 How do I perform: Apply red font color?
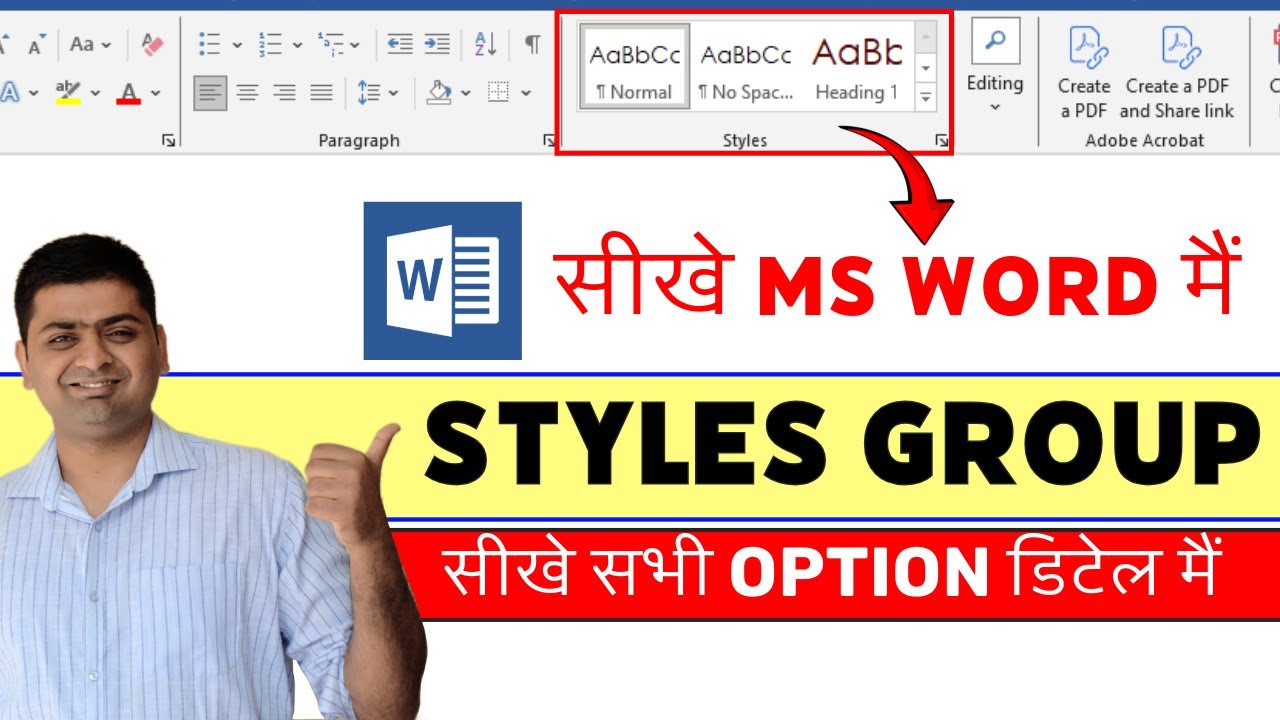128,93
